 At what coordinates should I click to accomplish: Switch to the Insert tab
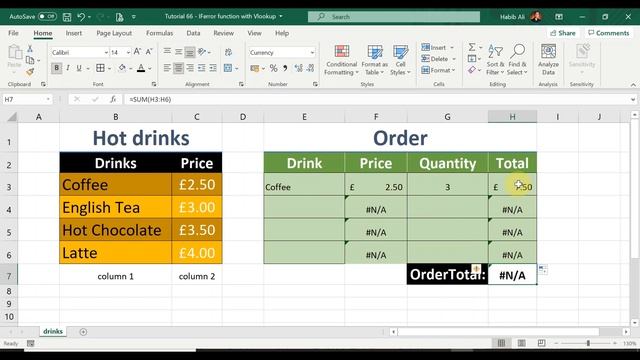[74, 33]
